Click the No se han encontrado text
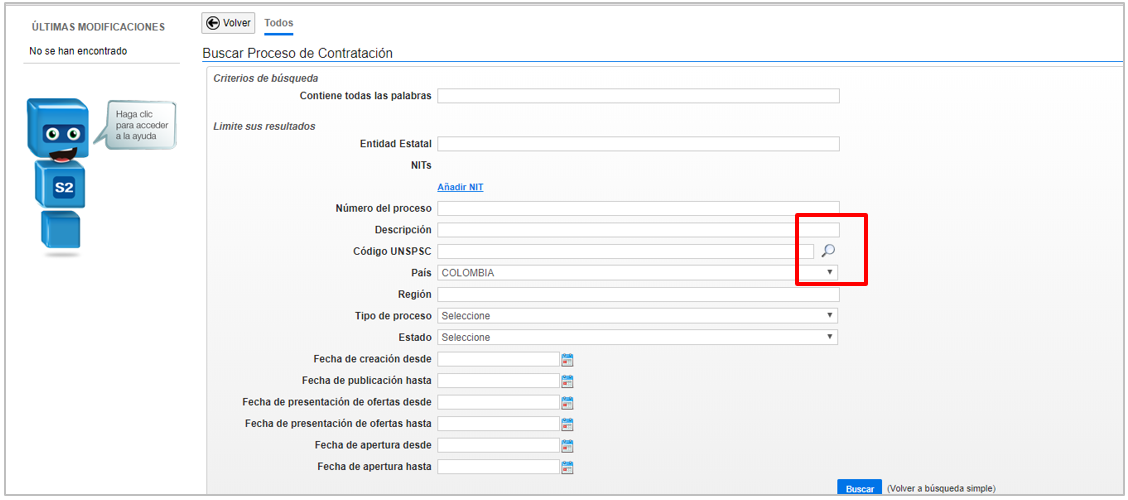Screen dimensions: 1128x500 click(78, 51)
